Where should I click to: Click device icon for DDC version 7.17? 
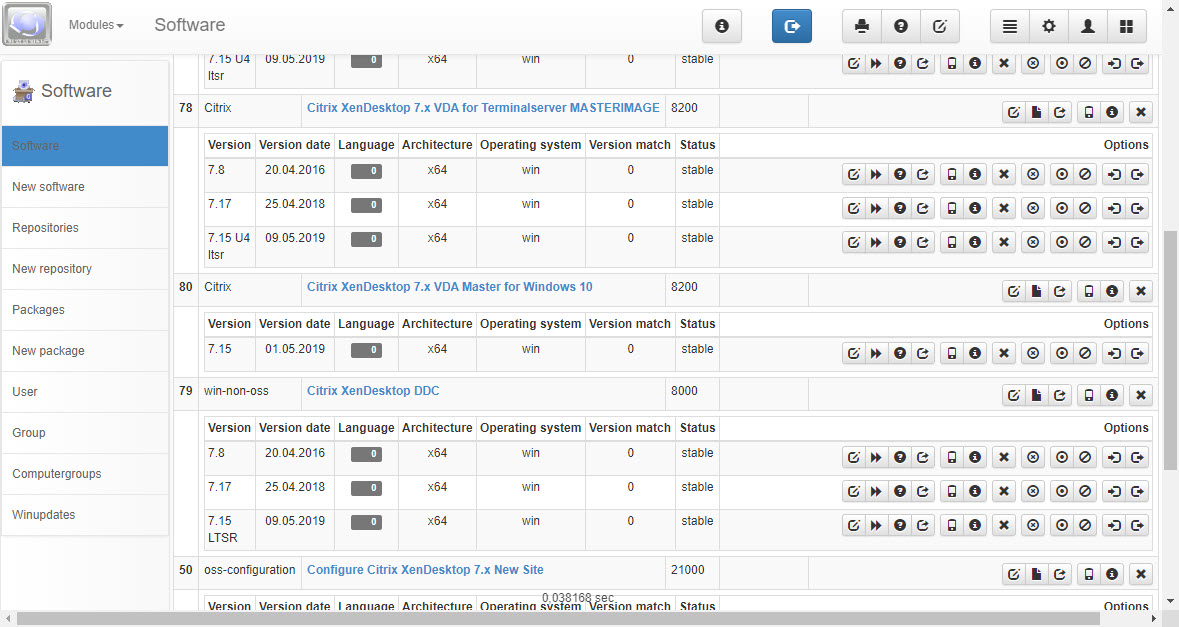[x=952, y=491]
